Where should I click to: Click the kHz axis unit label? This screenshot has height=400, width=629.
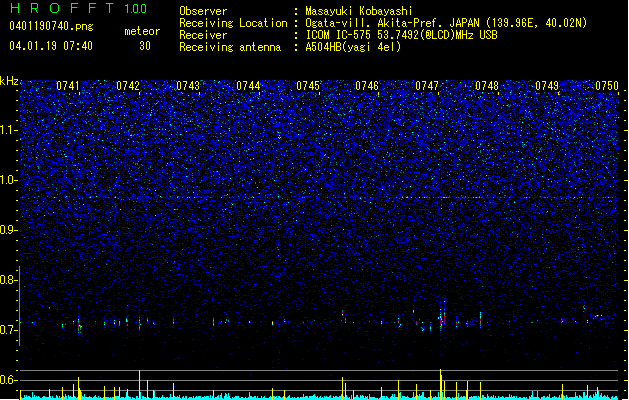[9, 81]
